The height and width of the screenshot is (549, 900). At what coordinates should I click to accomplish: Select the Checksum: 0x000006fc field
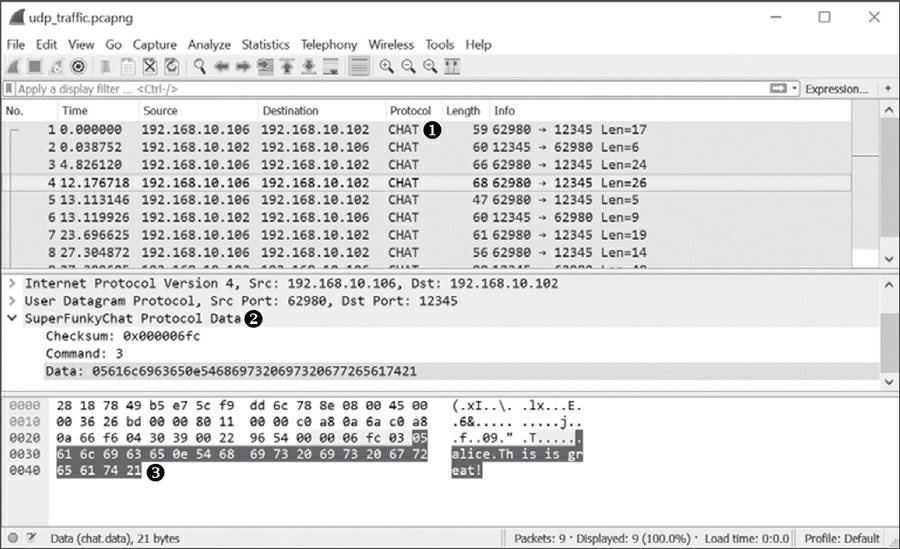point(123,336)
